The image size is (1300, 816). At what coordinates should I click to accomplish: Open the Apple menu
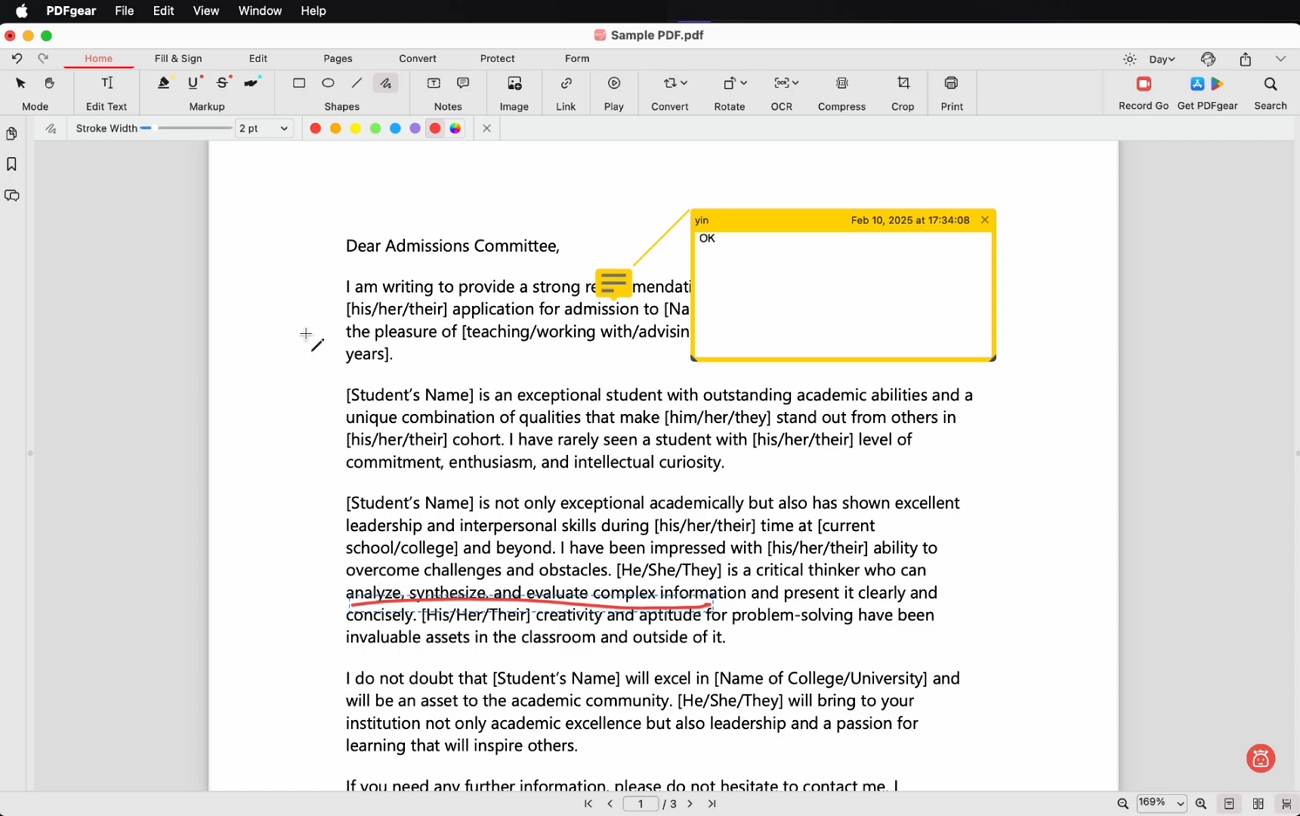22,11
